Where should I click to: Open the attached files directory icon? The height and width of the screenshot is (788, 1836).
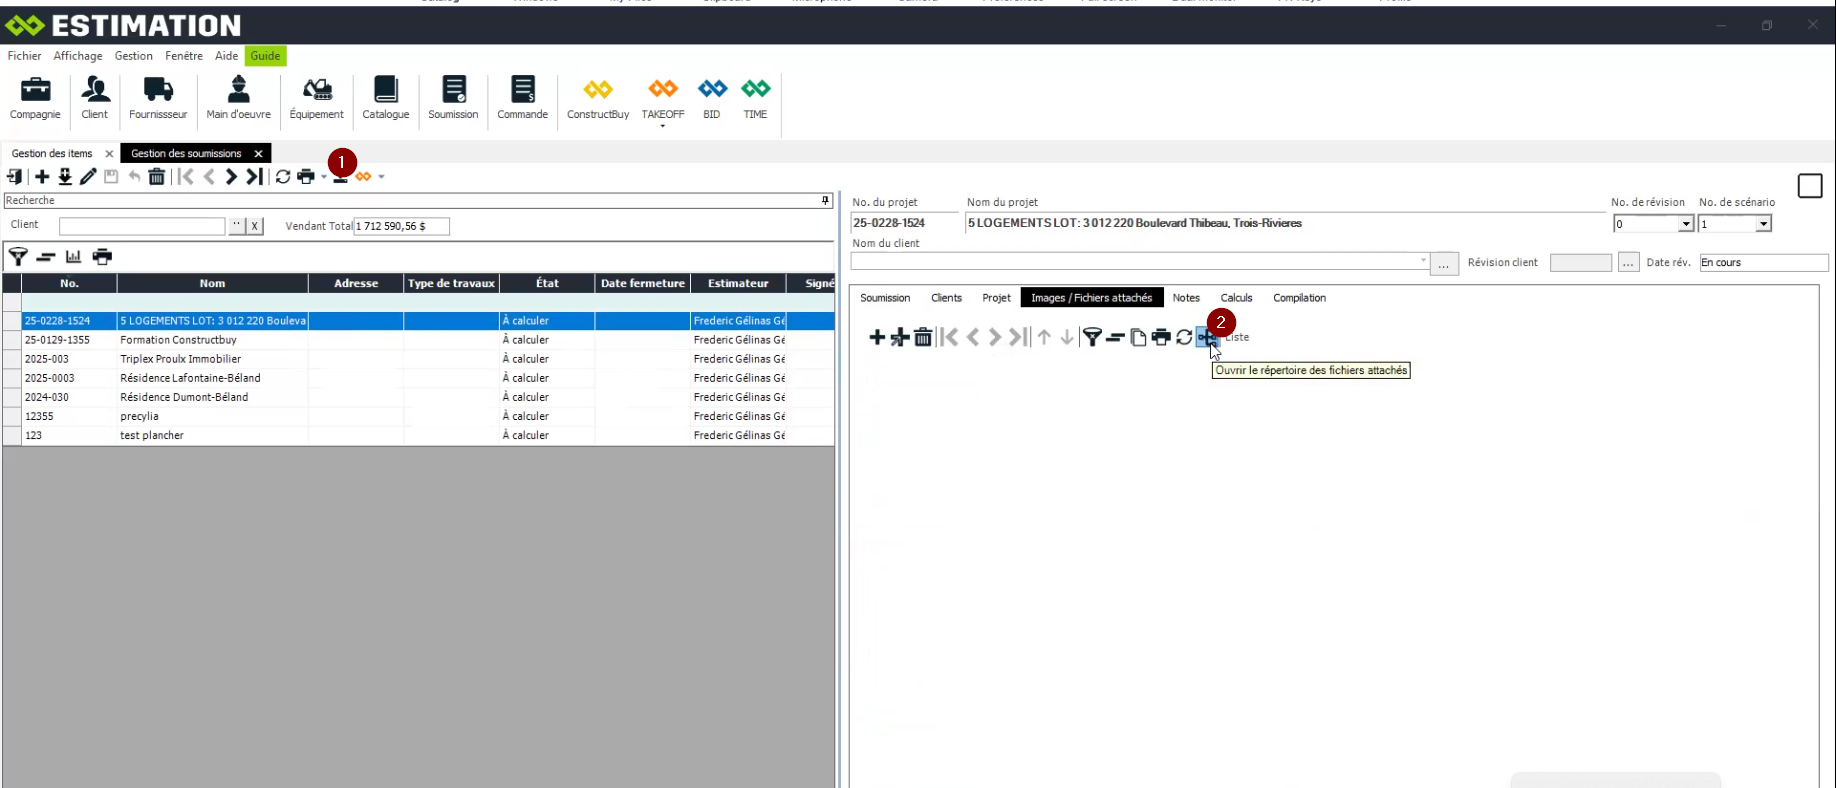click(1207, 338)
